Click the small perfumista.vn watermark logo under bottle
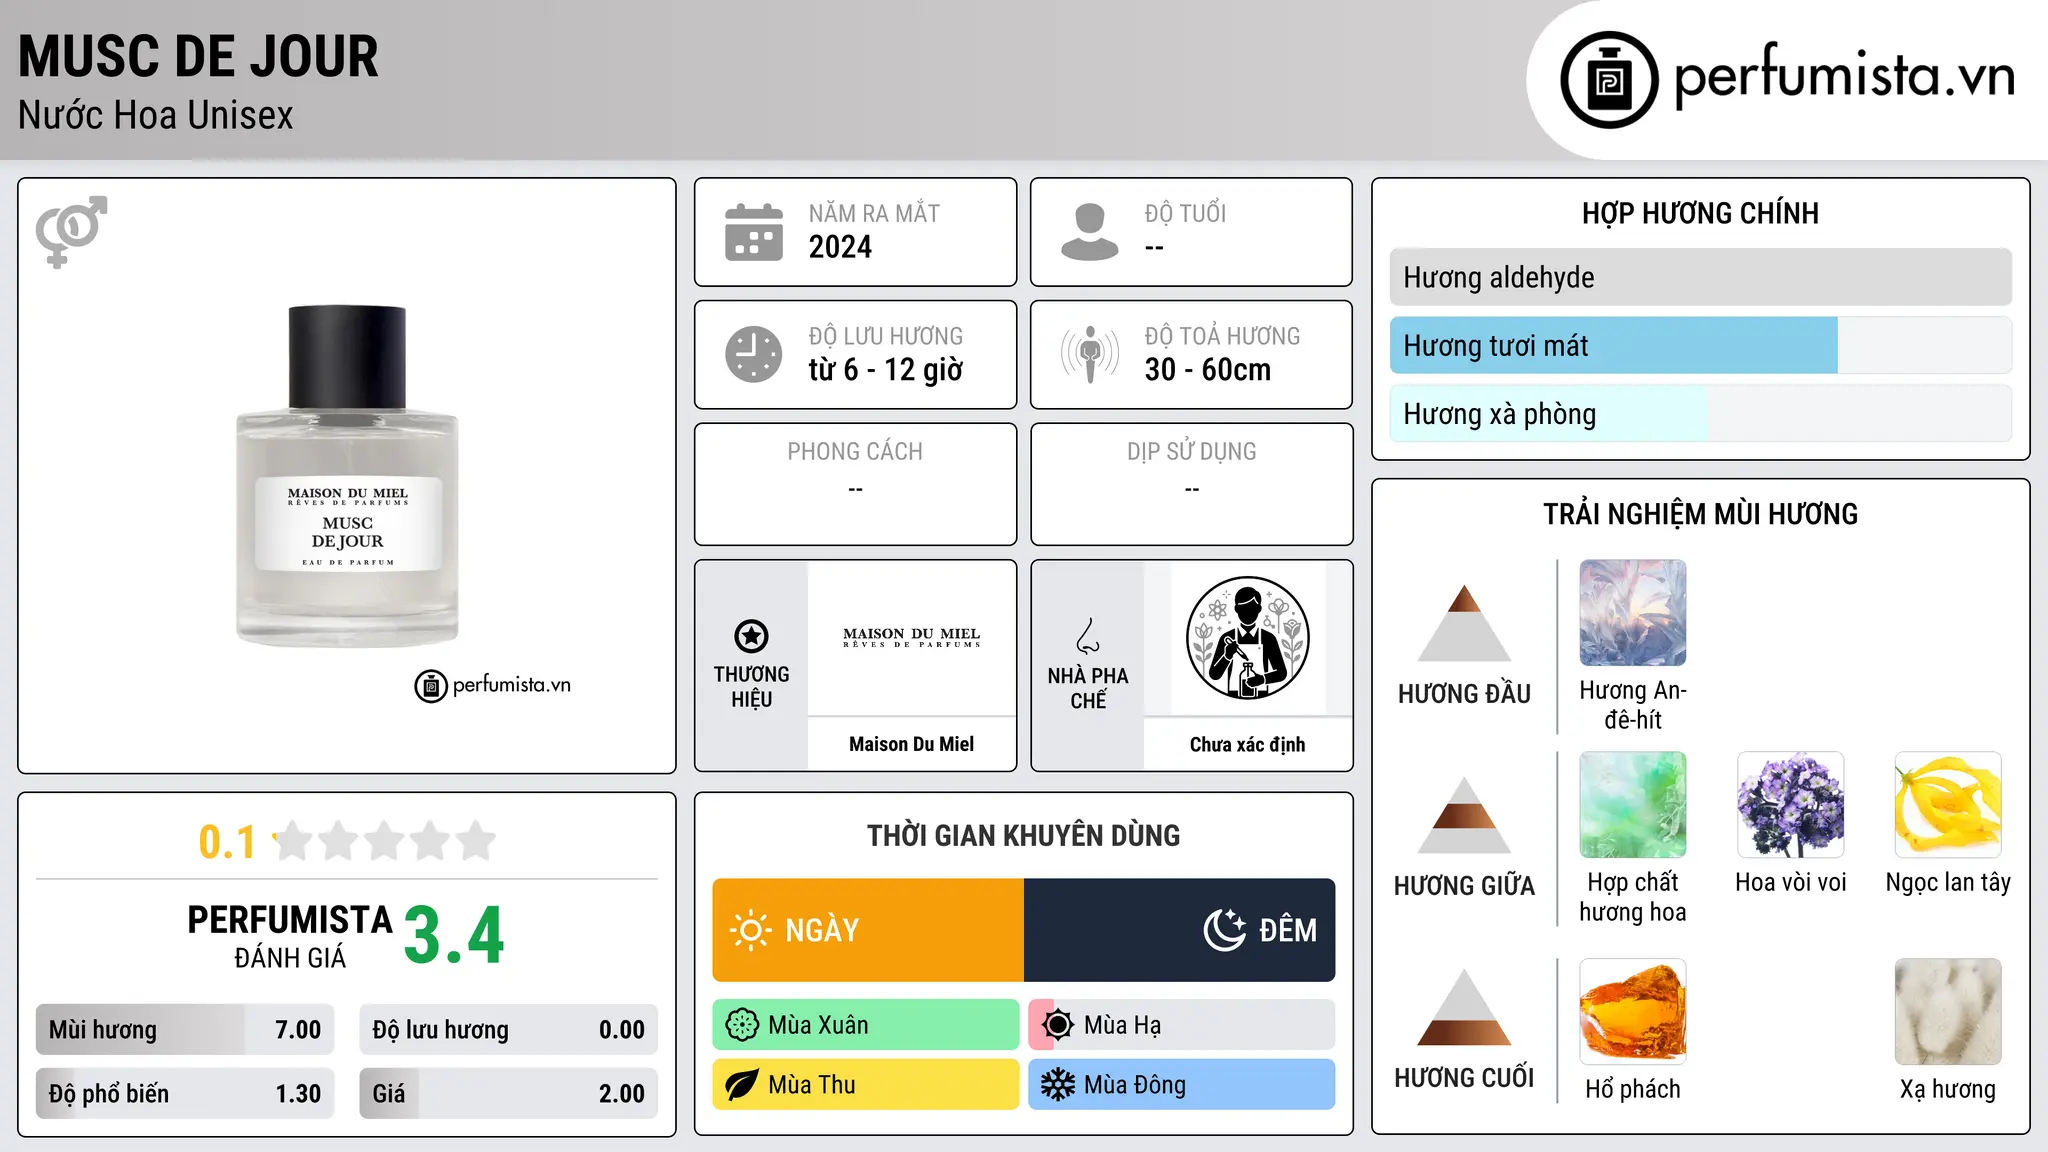Screen dimensions: 2048x1152 coord(493,685)
